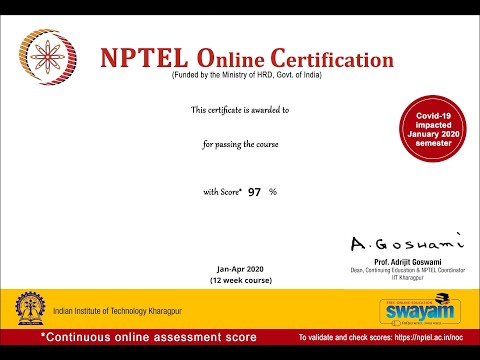The image size is (480, 360).
Task: Click the NPTEL Online Certification heading
Action: click(247, 58)
